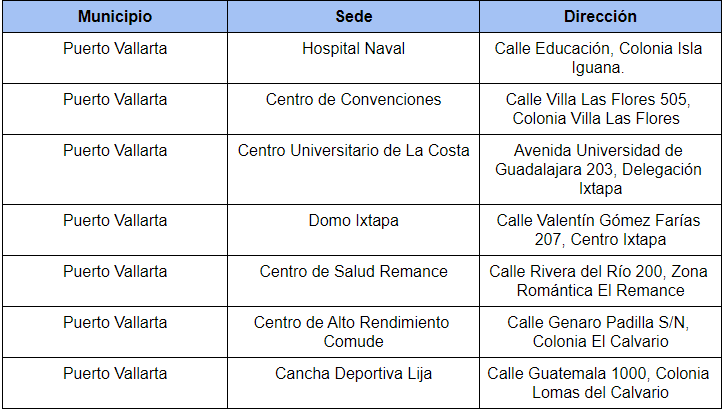Image resolution: width=724 pixels, height=412 pixels.
Task: Click the Calle Guatemala 1000 address
Action: point(598,383)
